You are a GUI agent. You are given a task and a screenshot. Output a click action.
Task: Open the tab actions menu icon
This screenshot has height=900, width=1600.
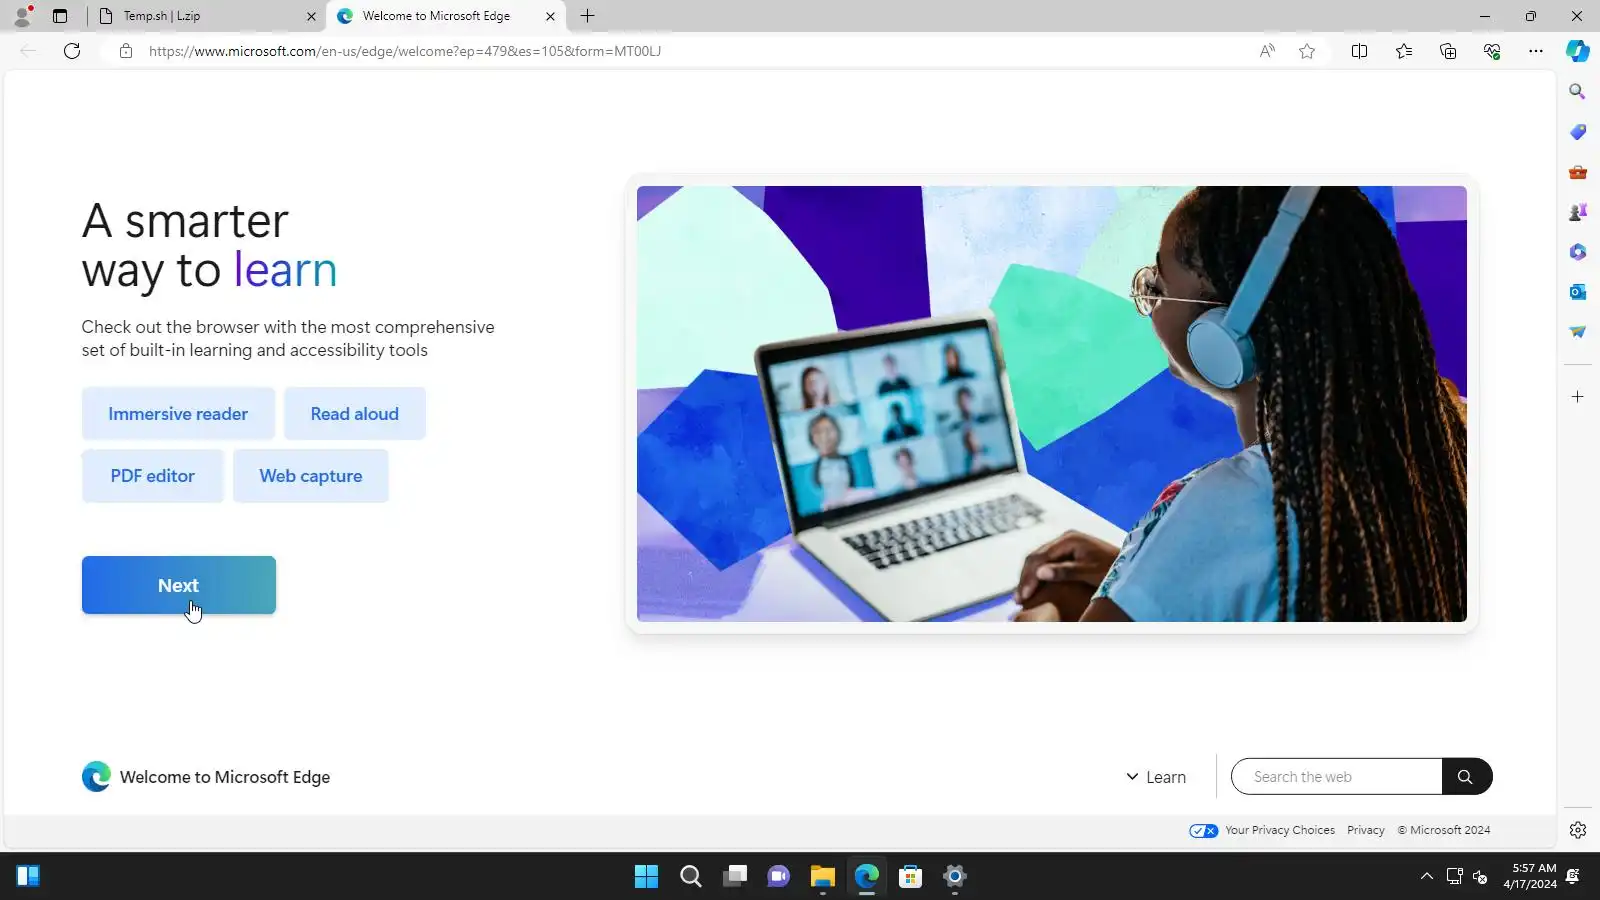click(60, 16)
